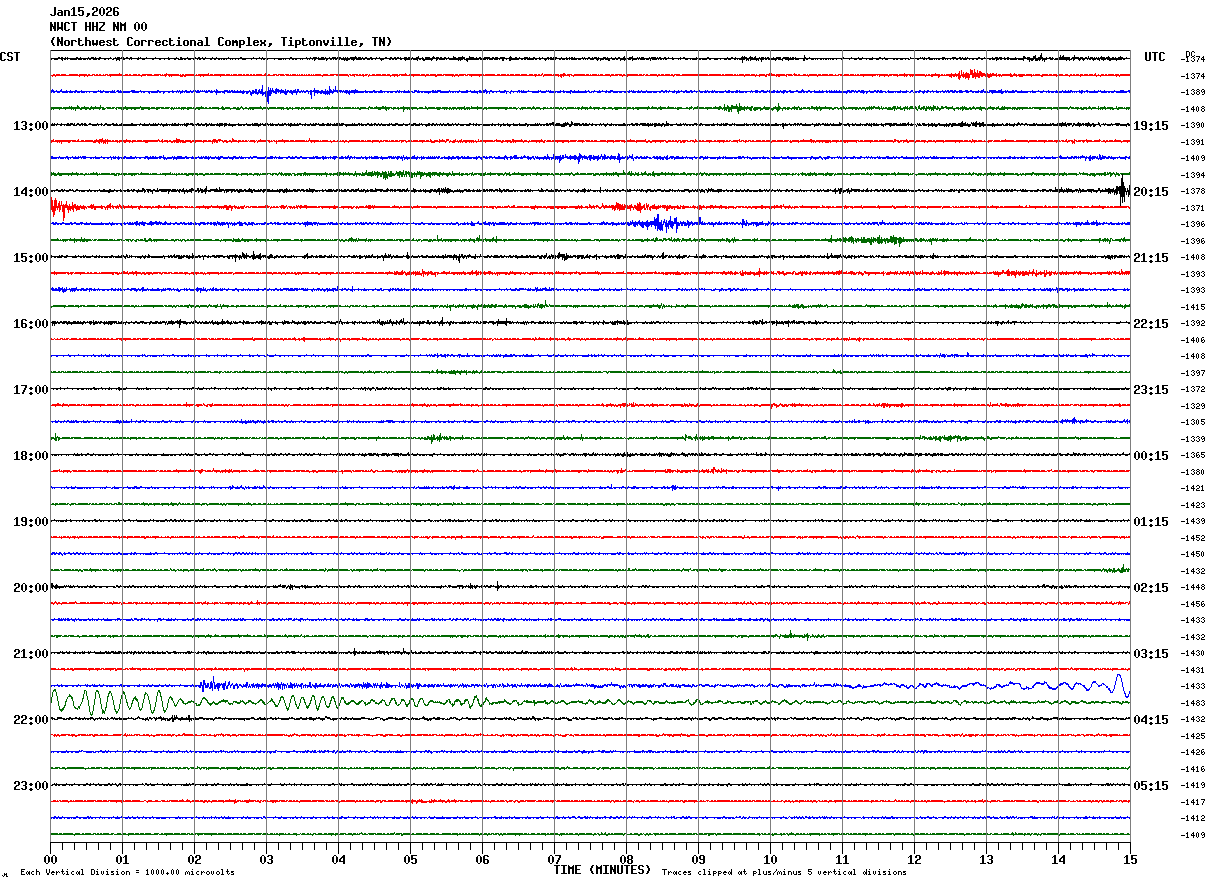Click the DC offset value -1365
This screenshot has width=1210, height=886.
[x=1192, y=455]
